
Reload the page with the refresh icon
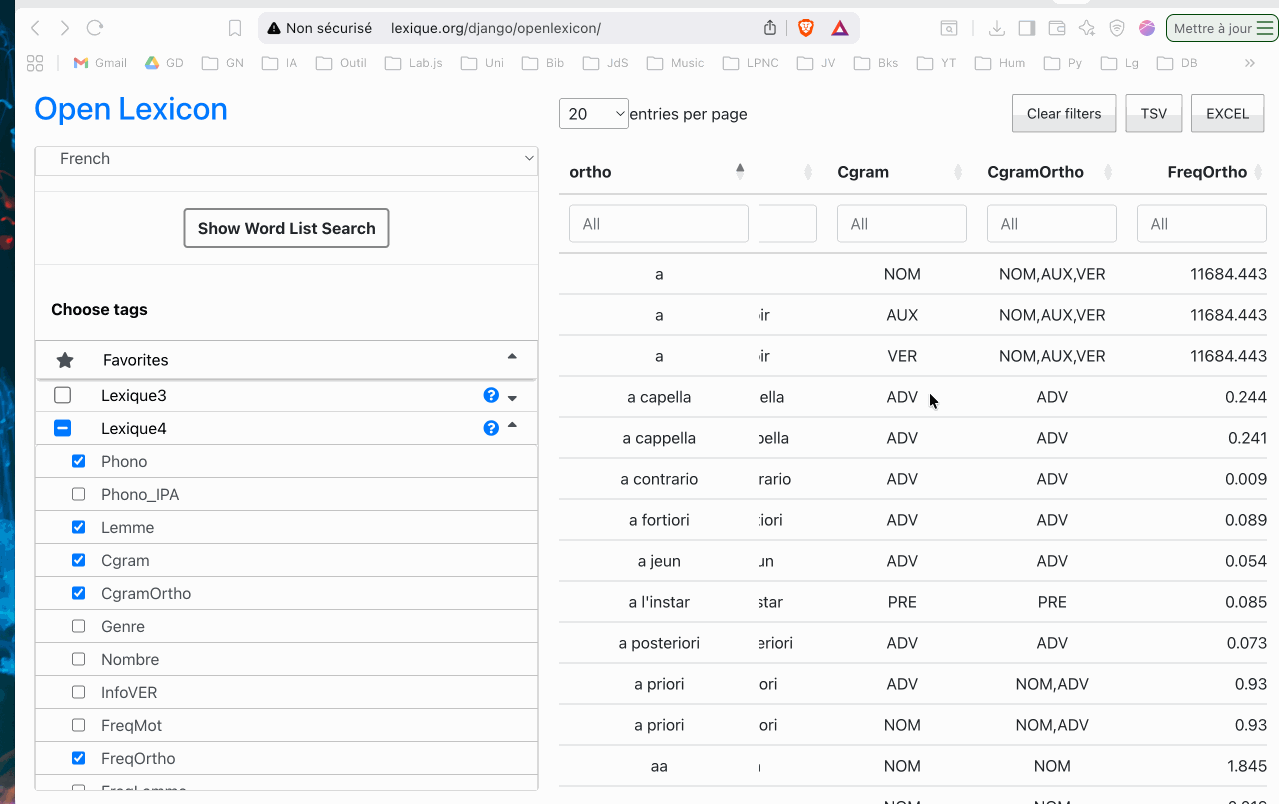(95, 28)
